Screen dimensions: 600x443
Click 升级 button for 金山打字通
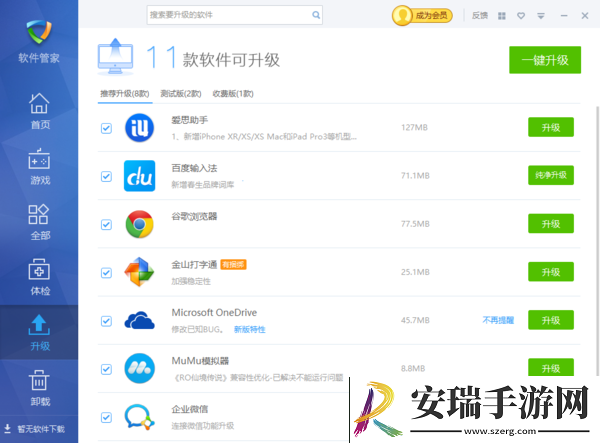click(551, 272)
